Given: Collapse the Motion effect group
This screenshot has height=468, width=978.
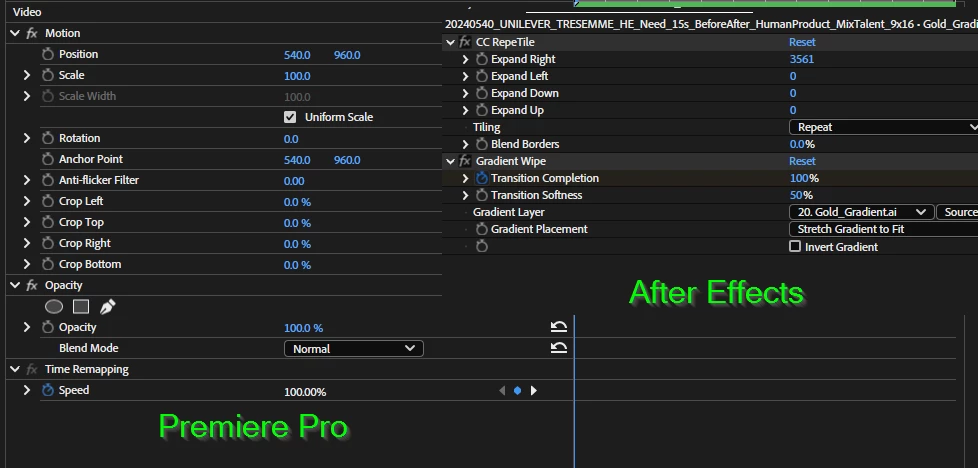Looking at the screenshot, I should tap(15, 33).
